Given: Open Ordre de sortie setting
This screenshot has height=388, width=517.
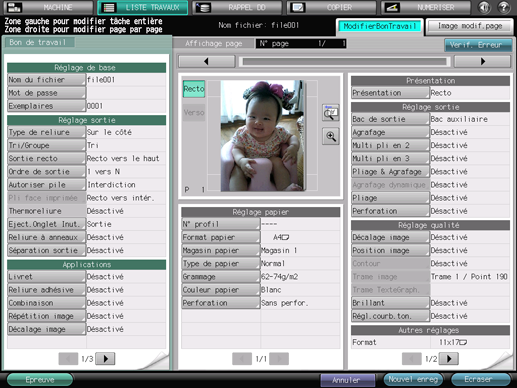Looking at the screenshot, I should (46, 172).
